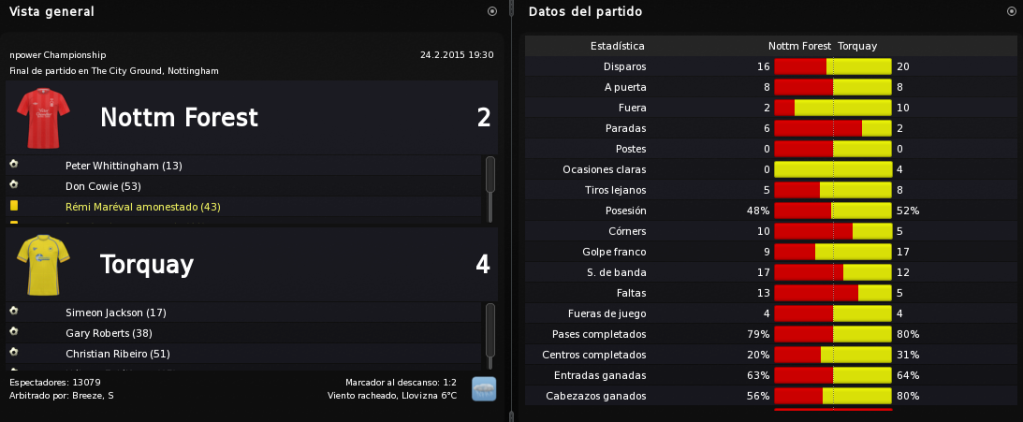
Task: Click the Disparos statistic bar
Action: click(x=832, y=67)
